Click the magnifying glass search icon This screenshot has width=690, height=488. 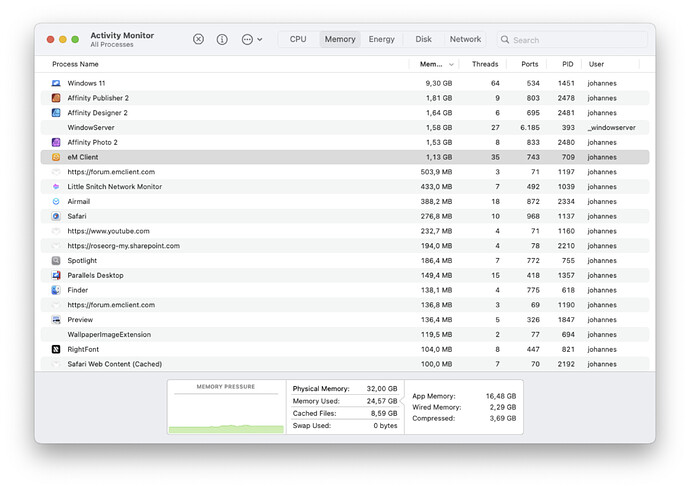click(x=505, y=40)
